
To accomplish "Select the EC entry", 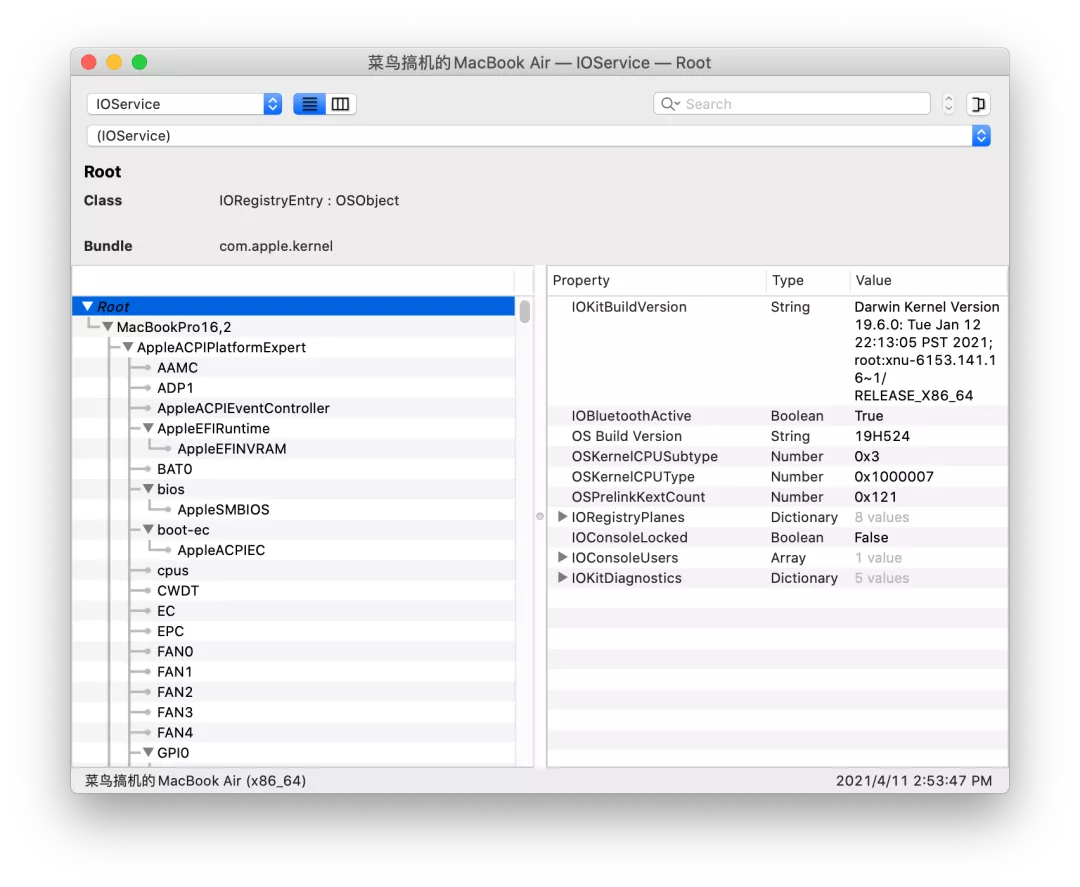I will point(166,611).
